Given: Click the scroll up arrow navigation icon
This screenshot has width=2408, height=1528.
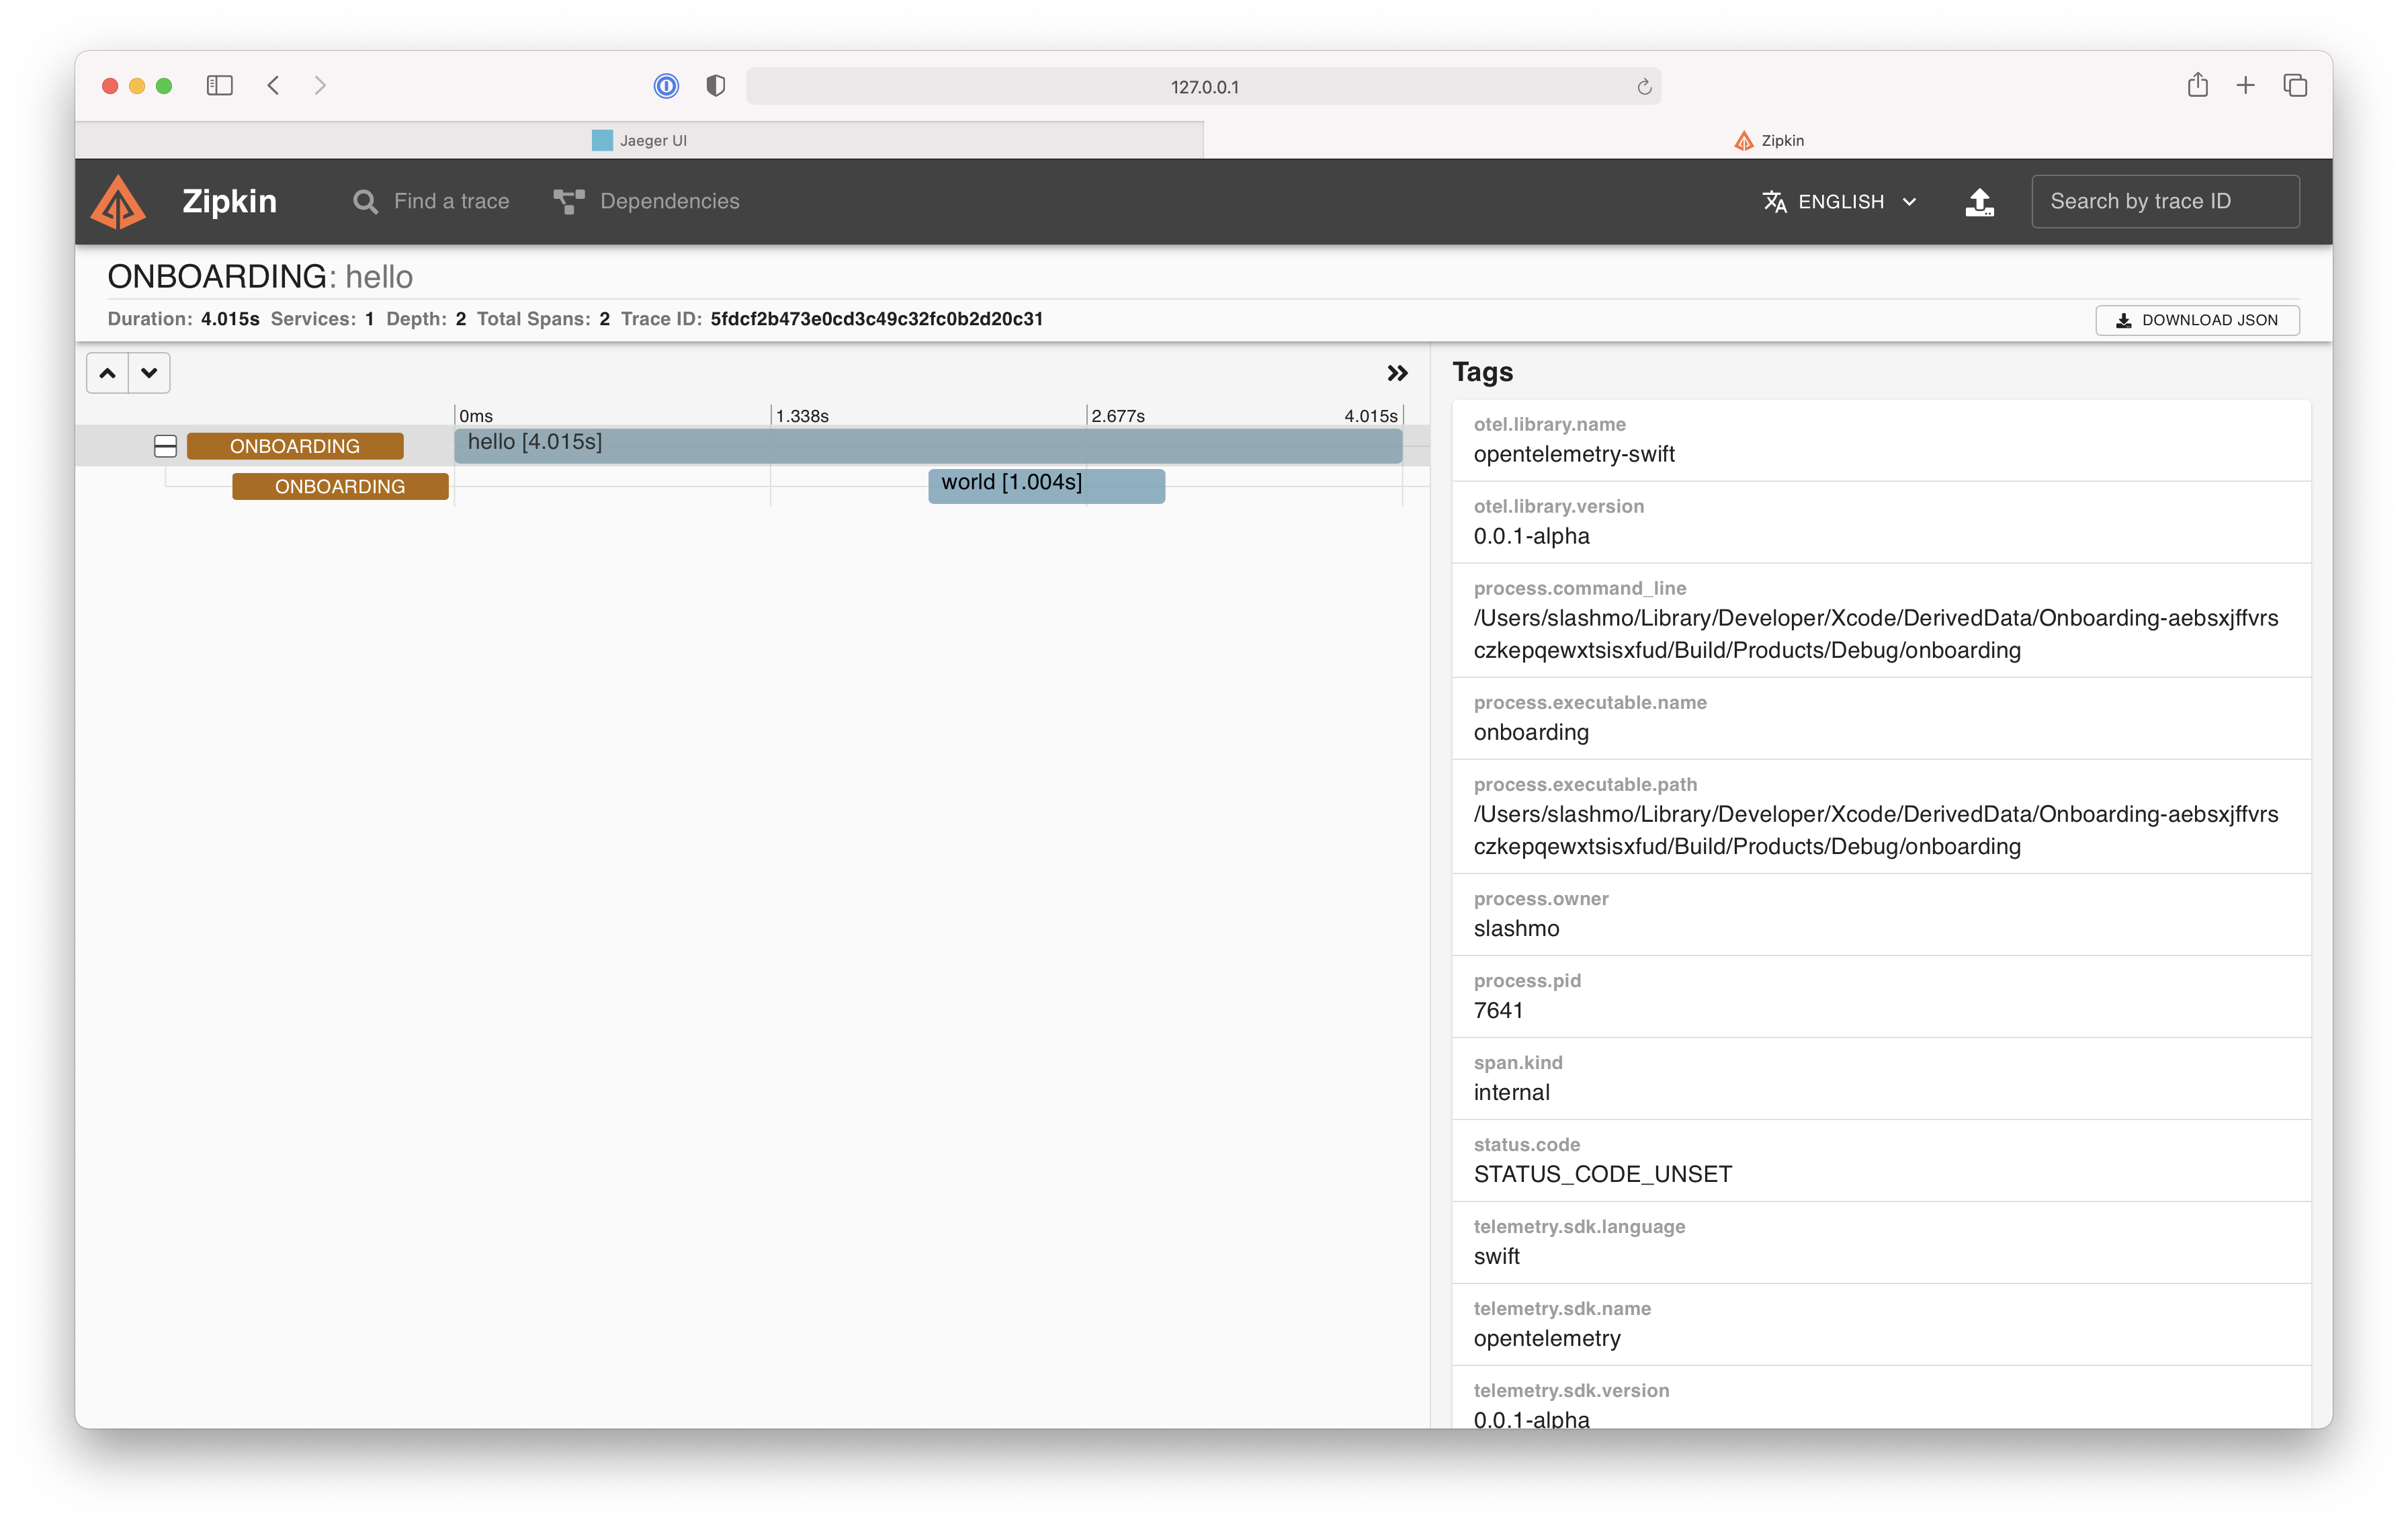Looking at the screenshot, I should (107, 370).
